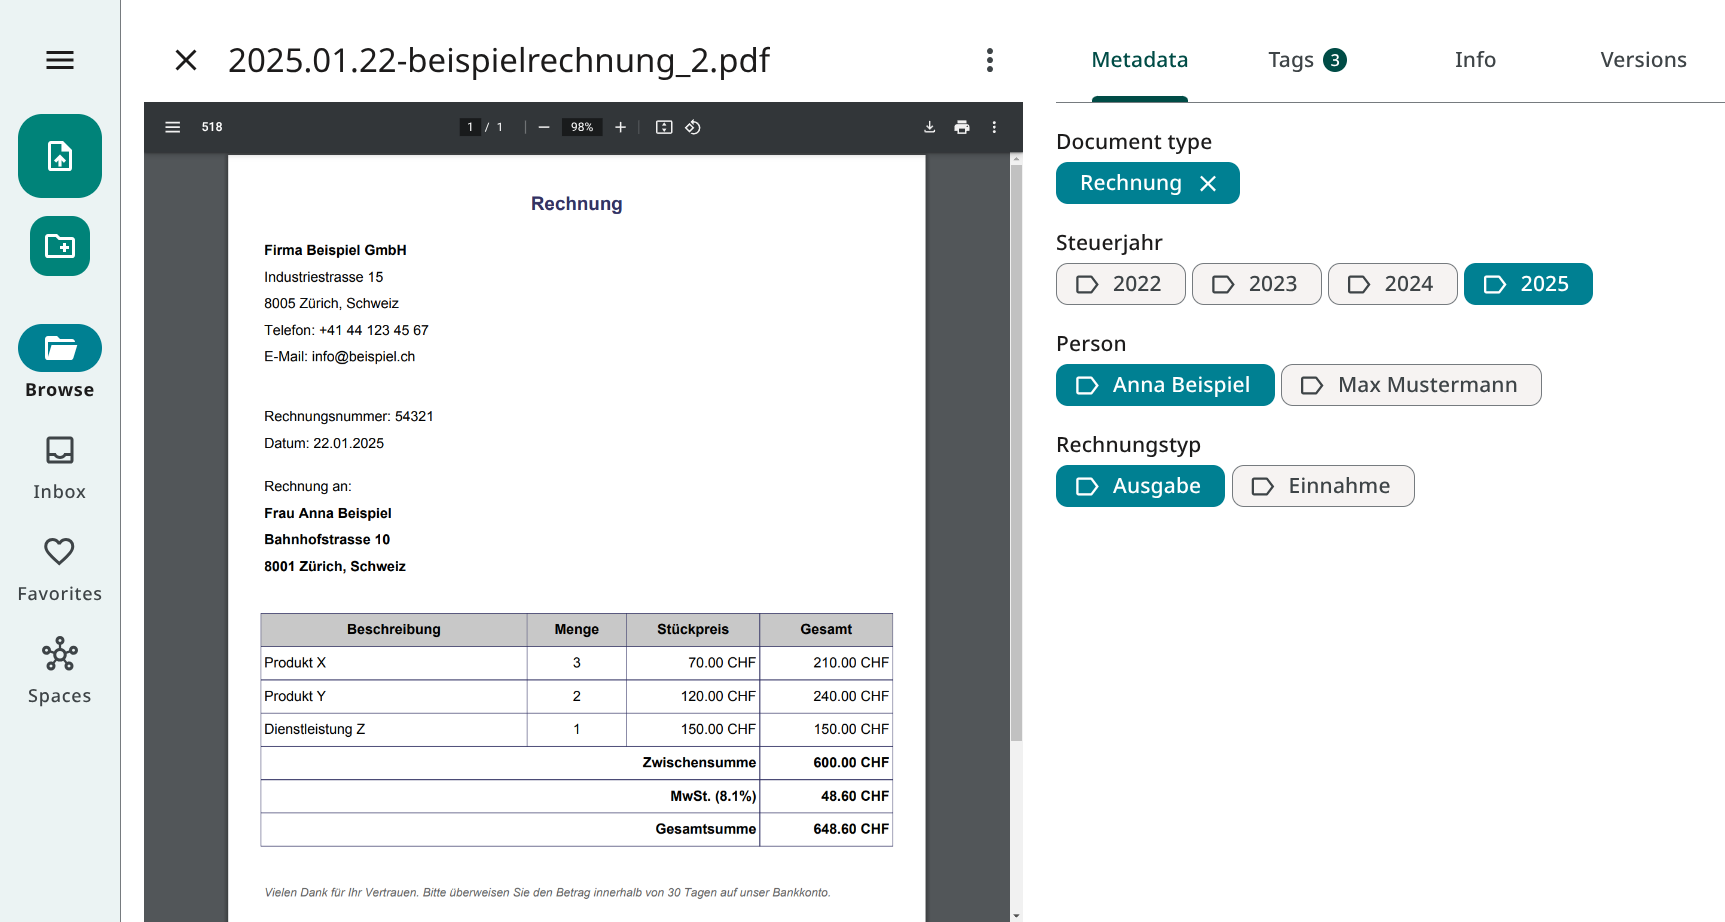1725x922 pixels.
Task: Zoom in on the PDF
Action: click(x=621, y=127)
